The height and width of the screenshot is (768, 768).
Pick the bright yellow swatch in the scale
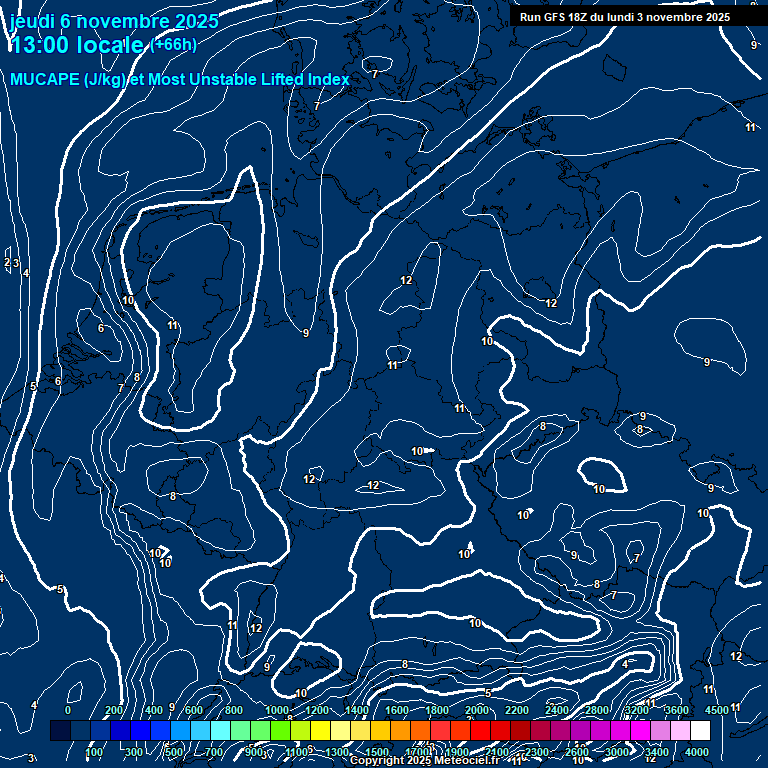320,730
